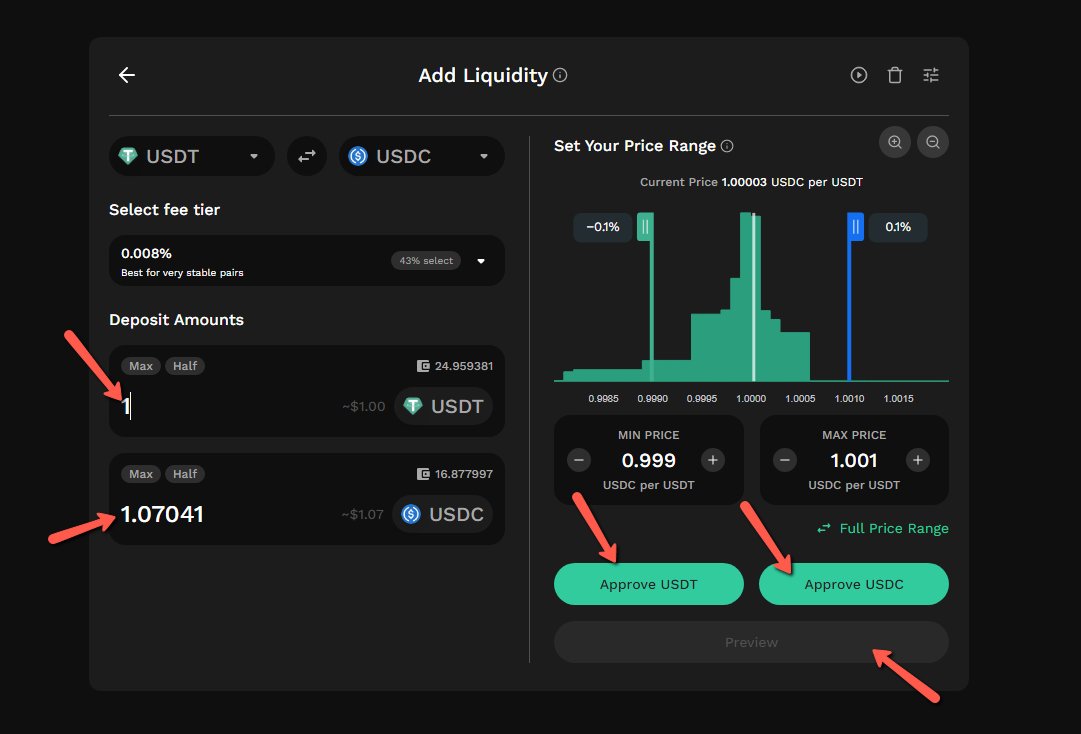This screenshot has width=1081, height=734.
Task: Click the Approve USDT button
Action: [649, 584]
